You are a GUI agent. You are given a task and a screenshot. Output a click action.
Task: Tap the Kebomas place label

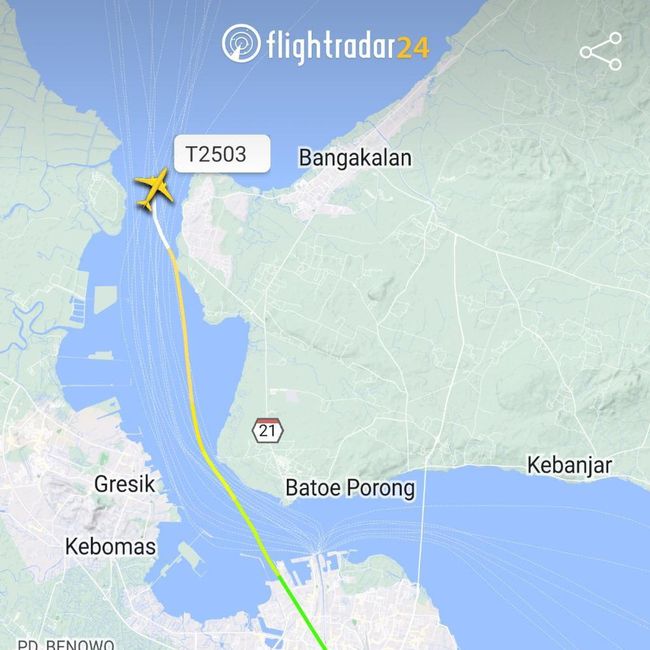tap(110, 546)
